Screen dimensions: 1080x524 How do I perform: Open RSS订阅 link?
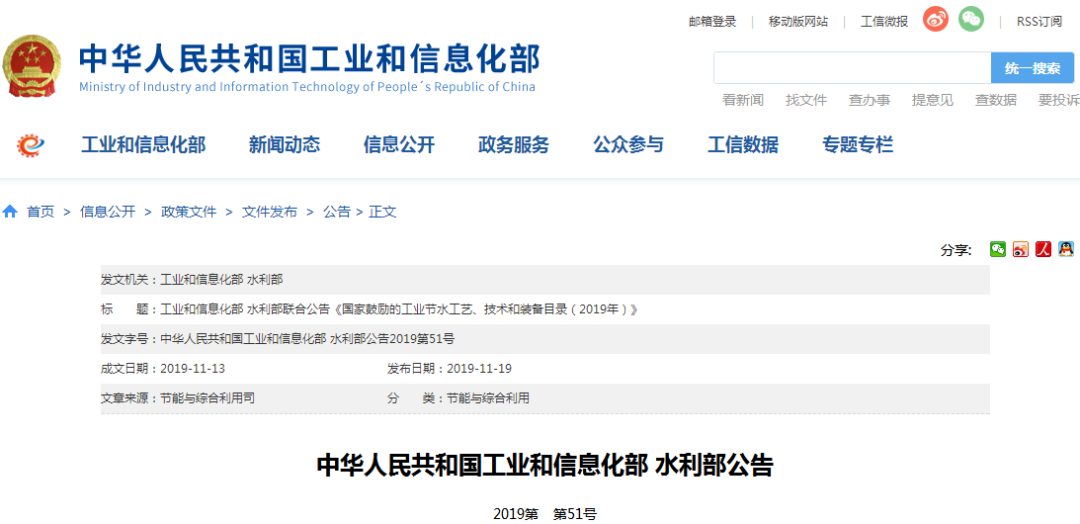pos(1039,21)
